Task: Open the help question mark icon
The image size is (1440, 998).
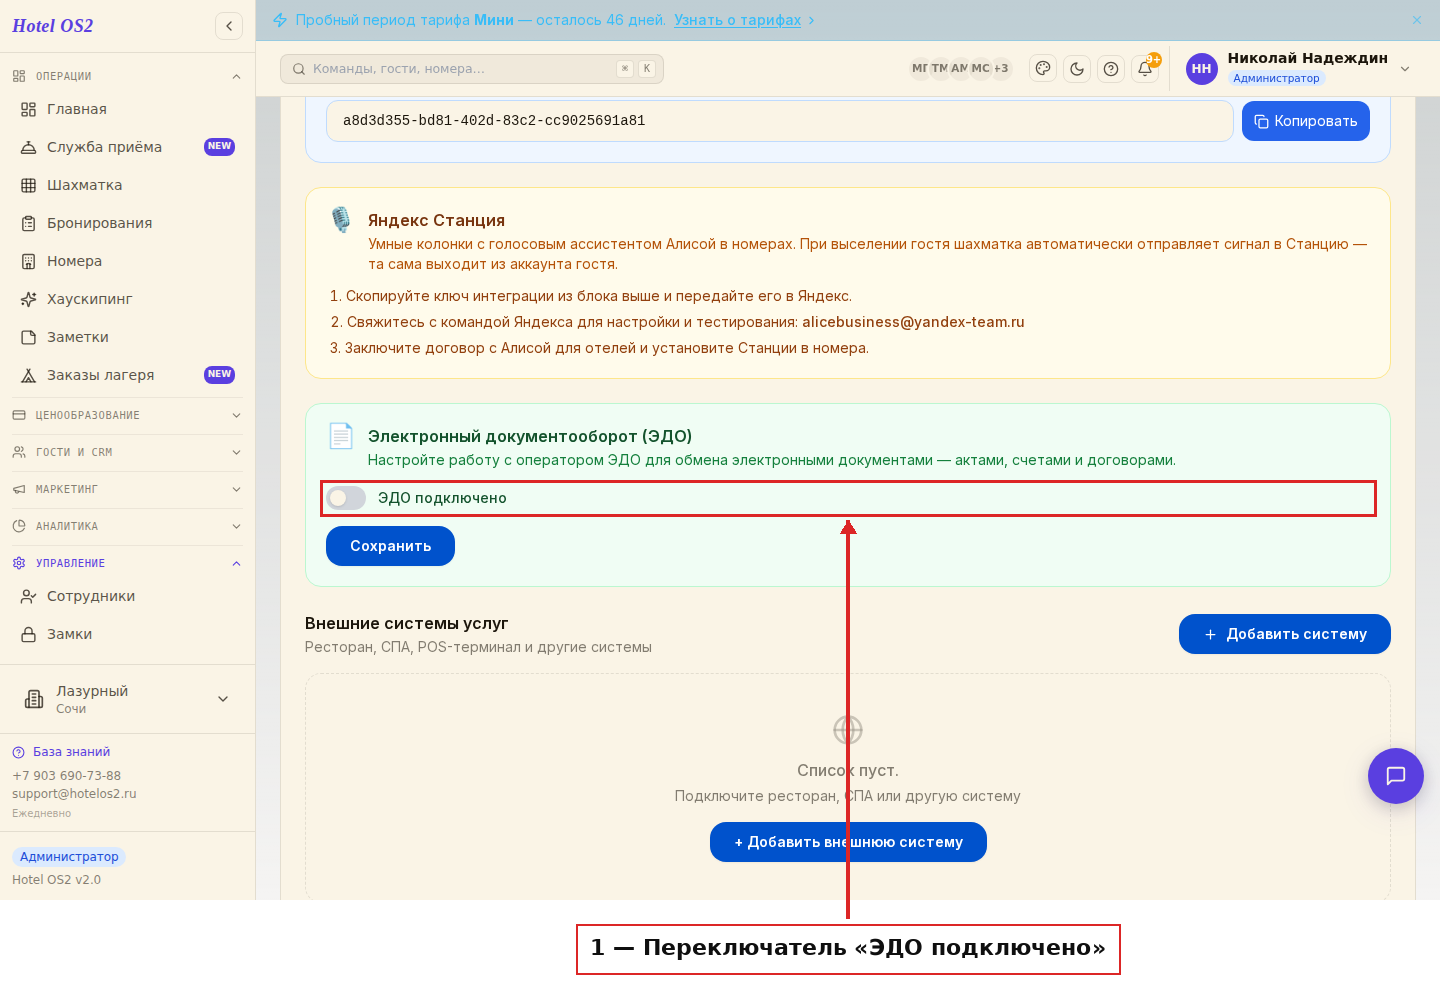Action: pos(1111,69)
